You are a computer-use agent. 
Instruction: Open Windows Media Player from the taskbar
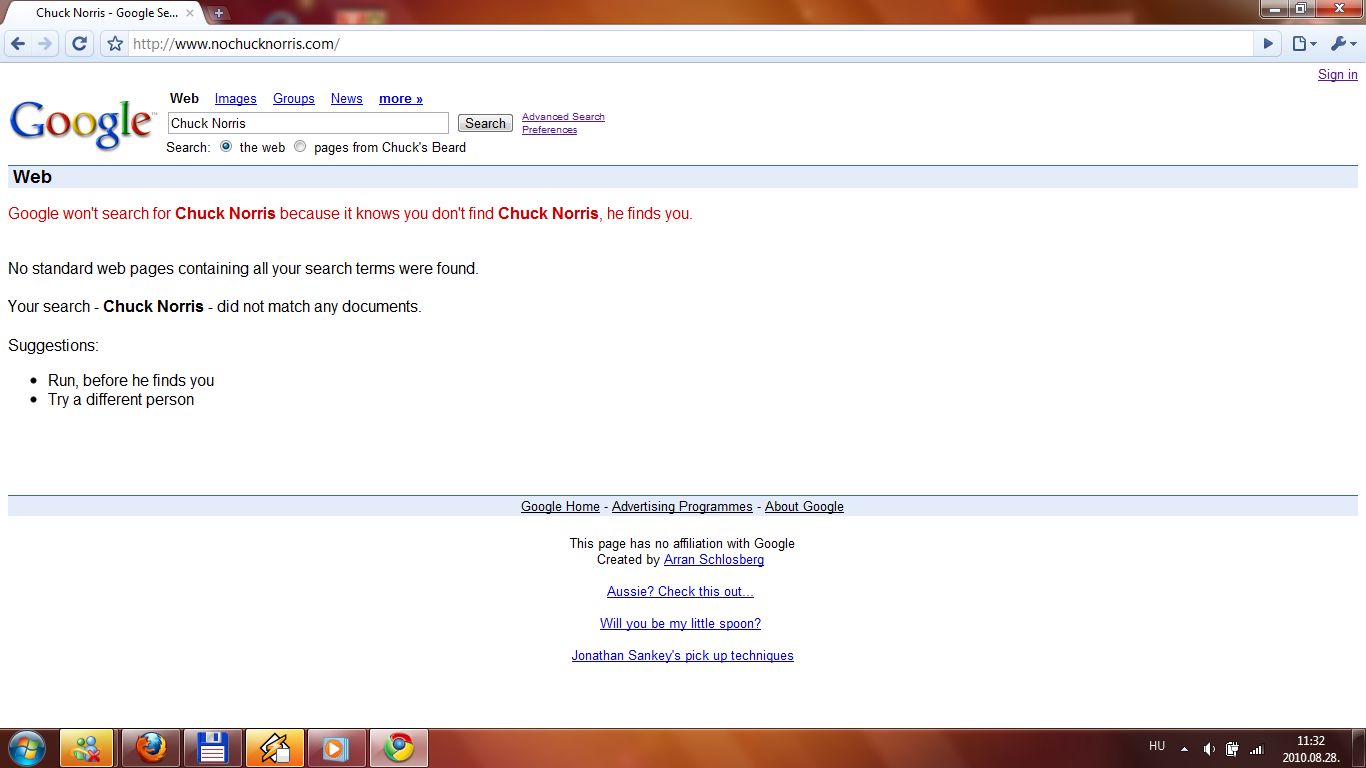(x=337, y=748)
